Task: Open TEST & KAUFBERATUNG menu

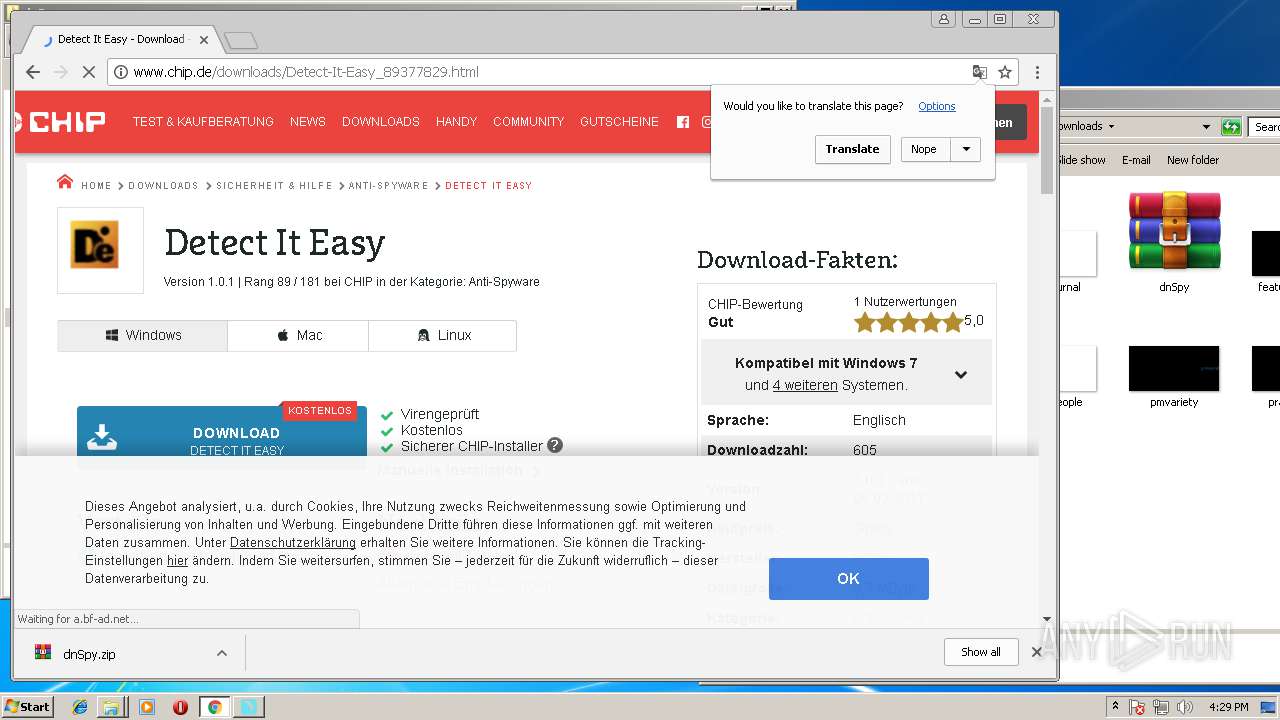Action: tap(203, 122)
